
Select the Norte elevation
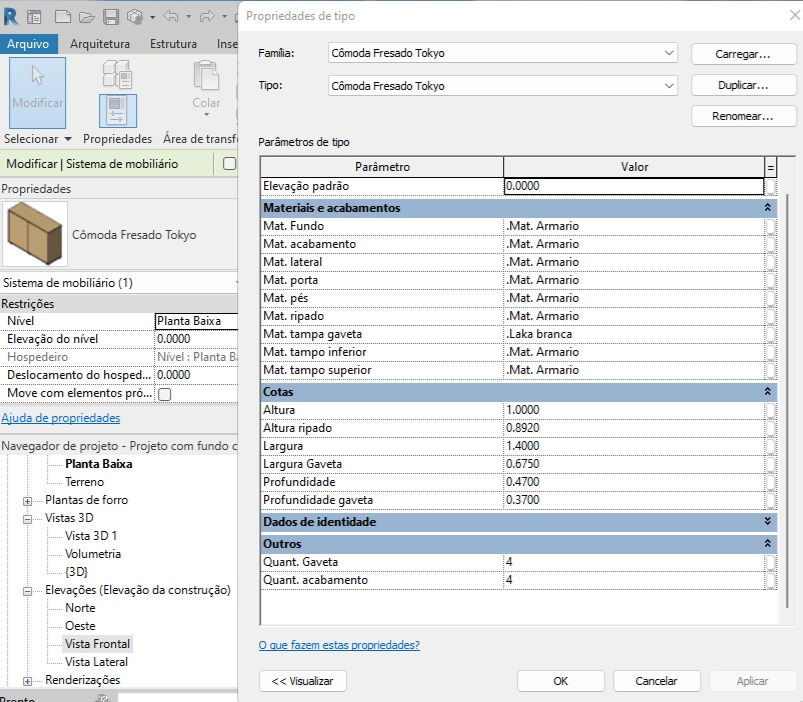pos(80,608)
